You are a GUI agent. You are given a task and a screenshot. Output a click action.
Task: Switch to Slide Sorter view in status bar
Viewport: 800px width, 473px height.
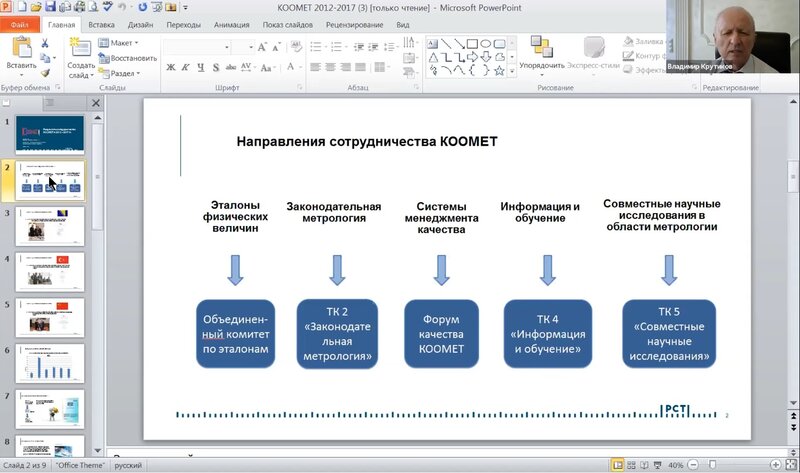click(x=633, y=466)
